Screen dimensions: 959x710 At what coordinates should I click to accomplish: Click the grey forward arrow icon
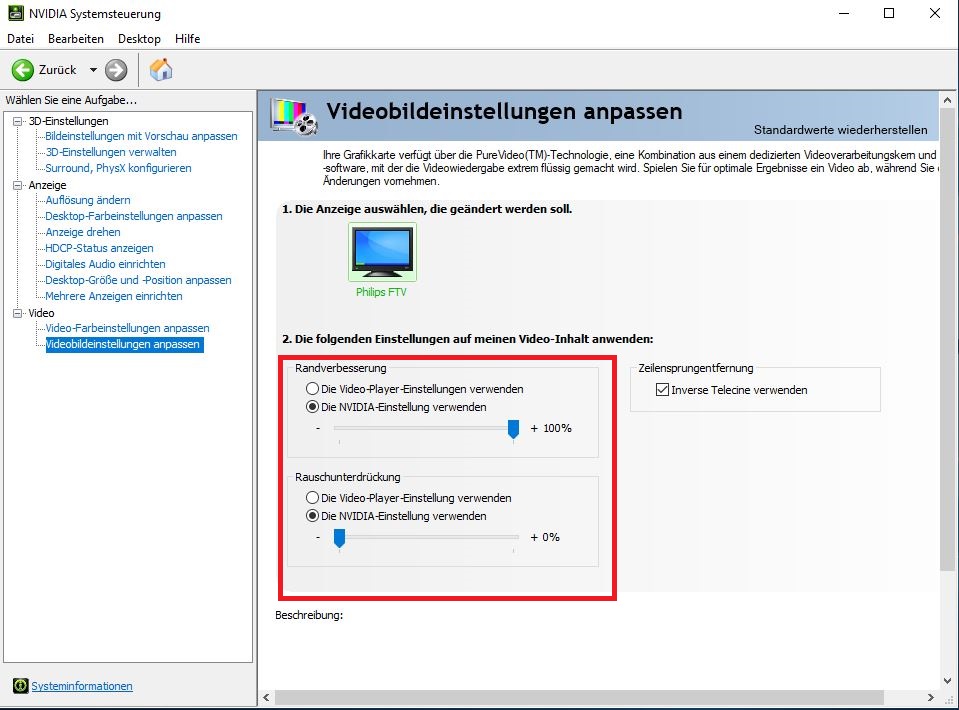tap(116, 70)
